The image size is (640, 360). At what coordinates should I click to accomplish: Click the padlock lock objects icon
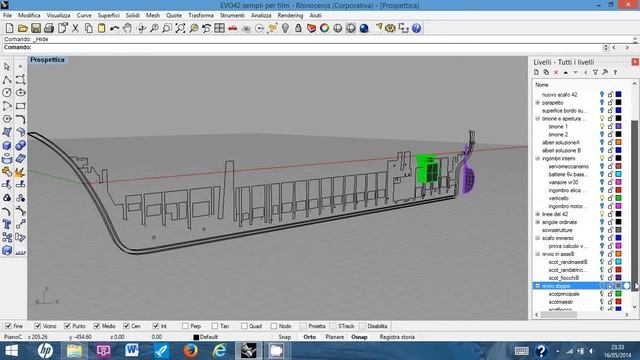coord(298,28)
